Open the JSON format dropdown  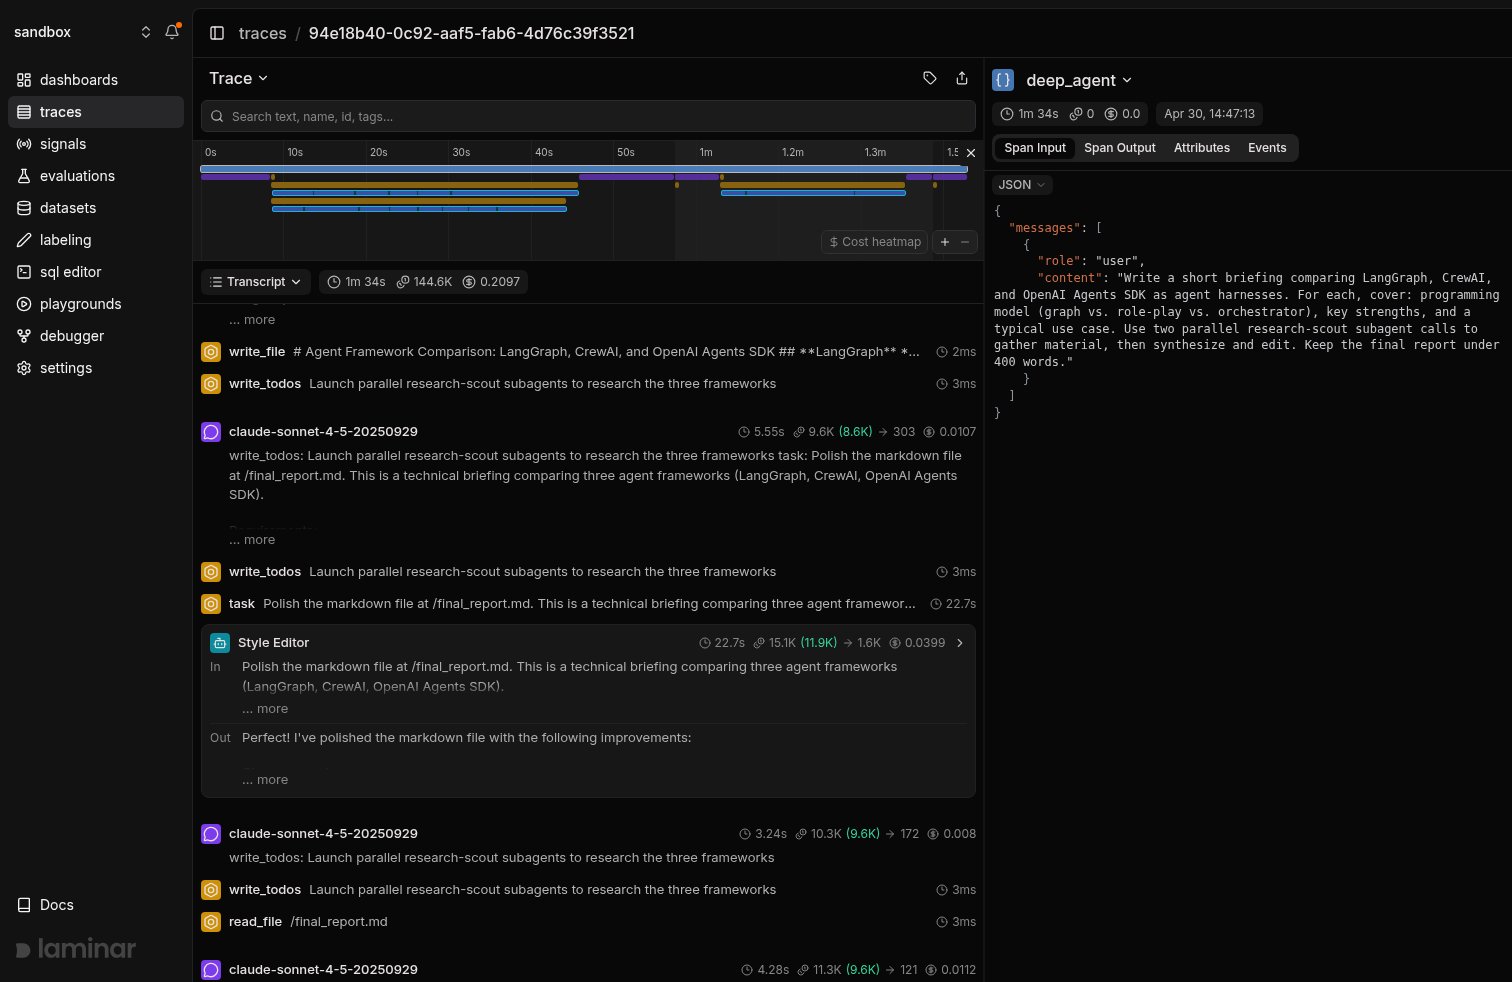tap(1022, 185)
